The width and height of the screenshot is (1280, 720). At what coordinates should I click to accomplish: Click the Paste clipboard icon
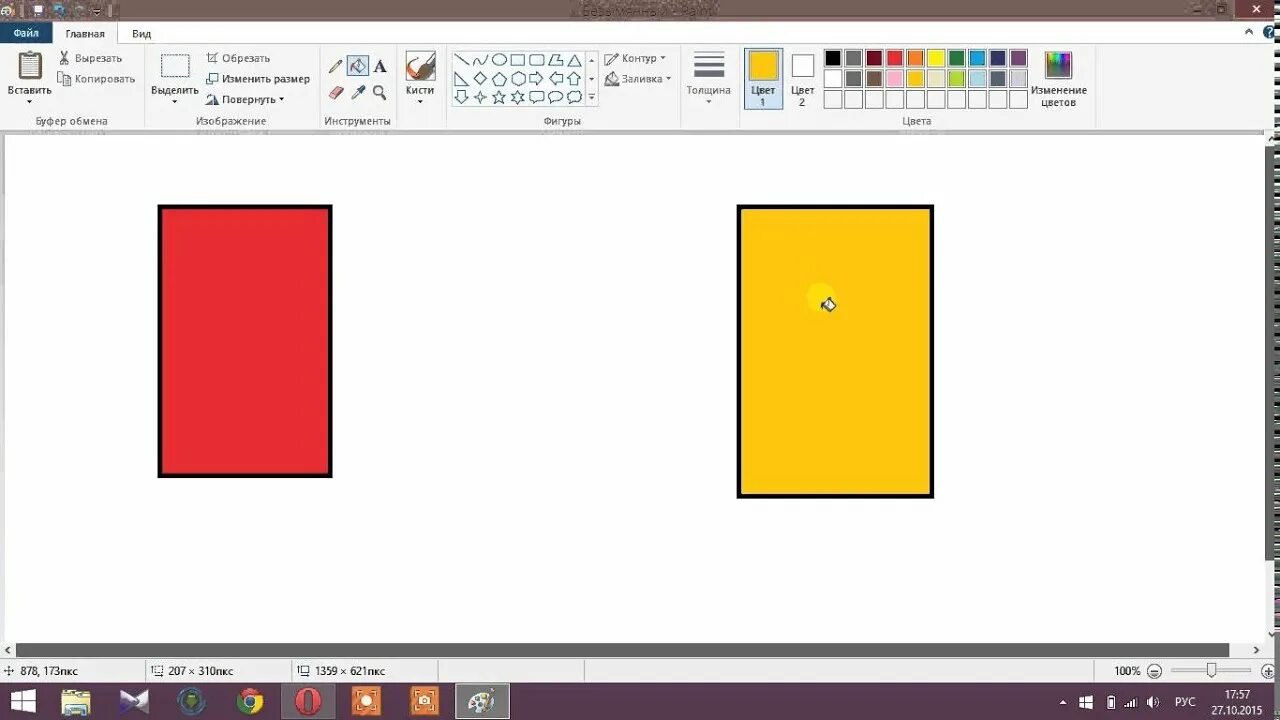(30, 66)
